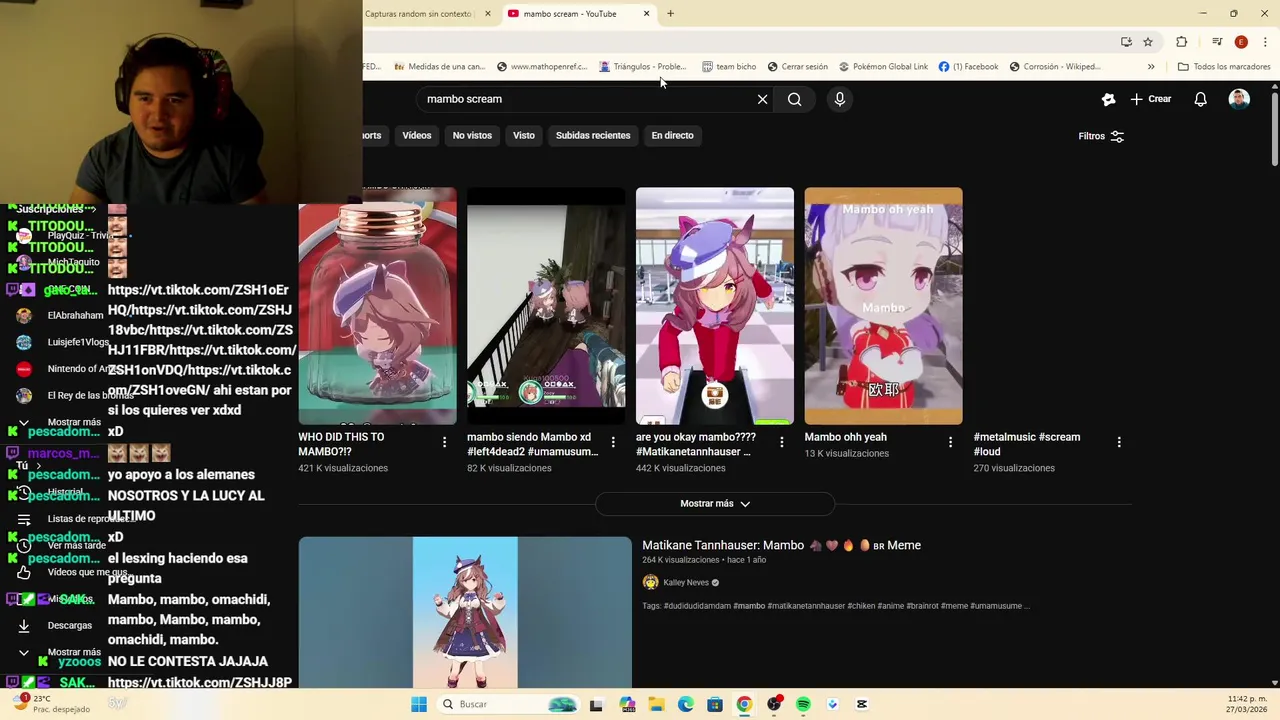Open the (1) Facebook bookmark
Image resolution: width=1280 pixels, height=720 pixels.
(x=968, y=67)
